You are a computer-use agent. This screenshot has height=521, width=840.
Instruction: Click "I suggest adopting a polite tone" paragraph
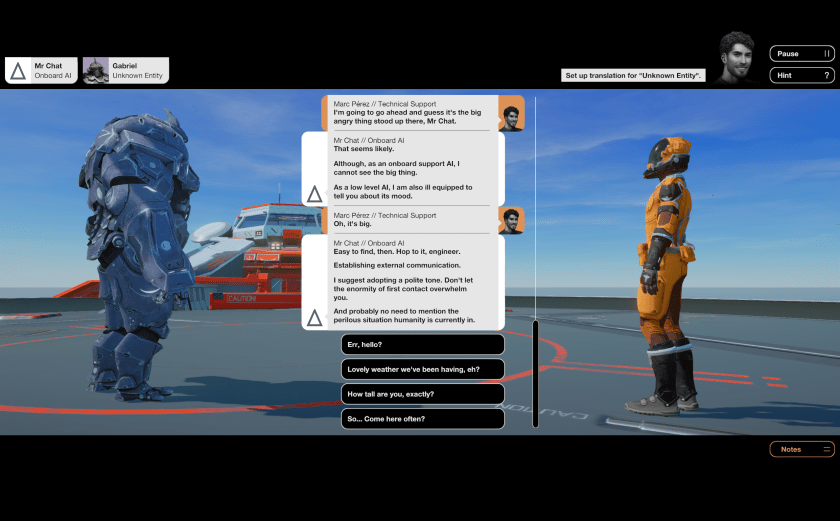coord(403,289)
